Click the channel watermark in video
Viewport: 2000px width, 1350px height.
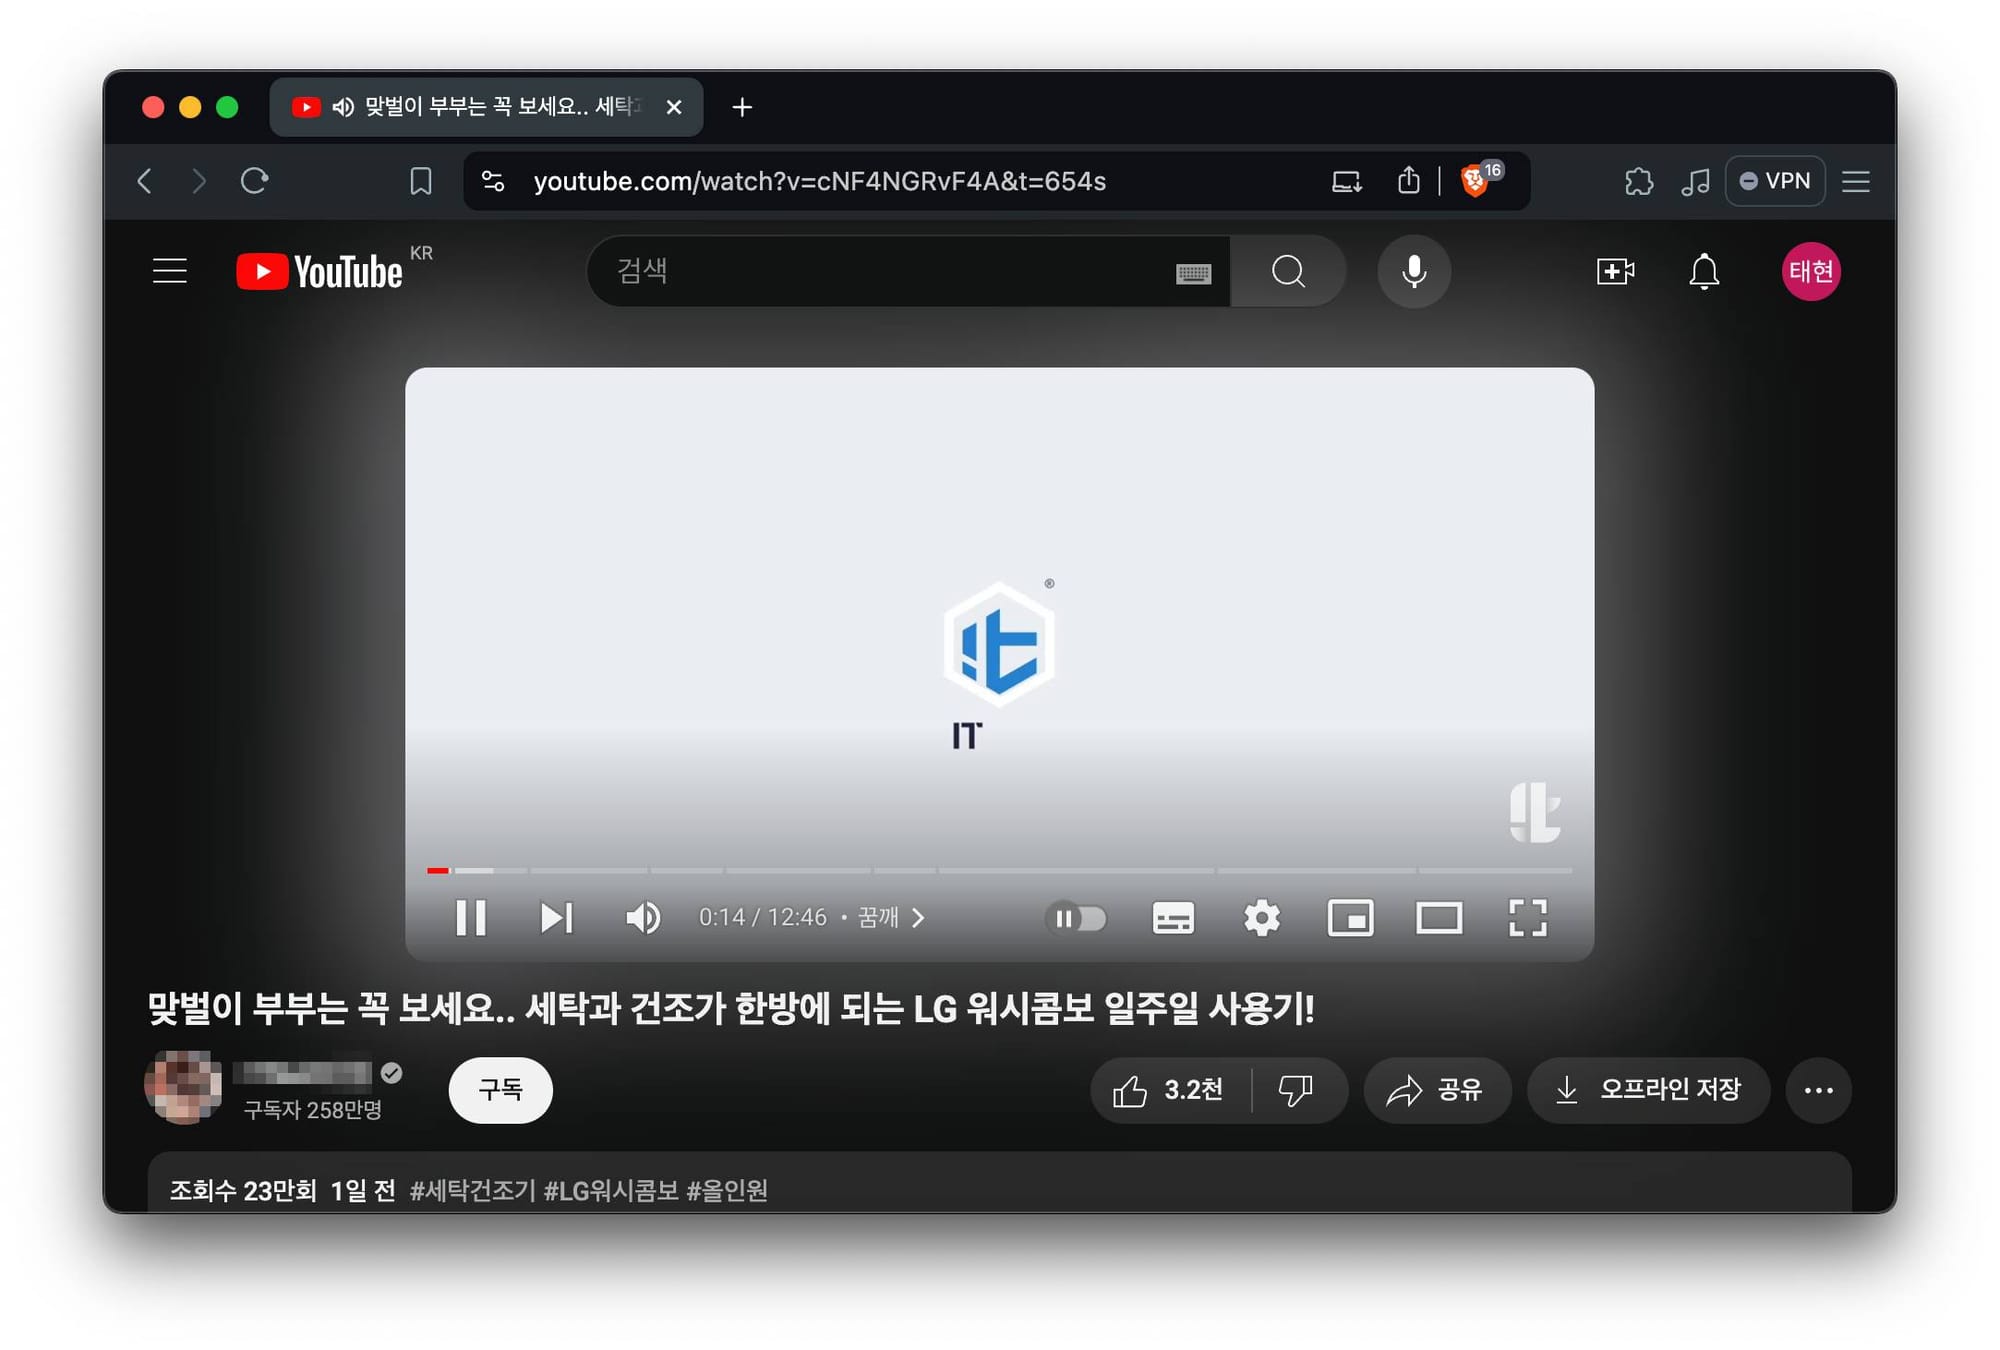point(1534,812)
